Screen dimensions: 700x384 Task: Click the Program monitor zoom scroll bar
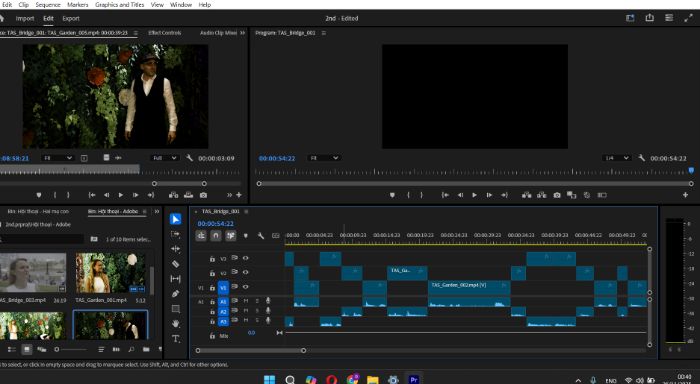pyautogui.click(x=475, y=184)
